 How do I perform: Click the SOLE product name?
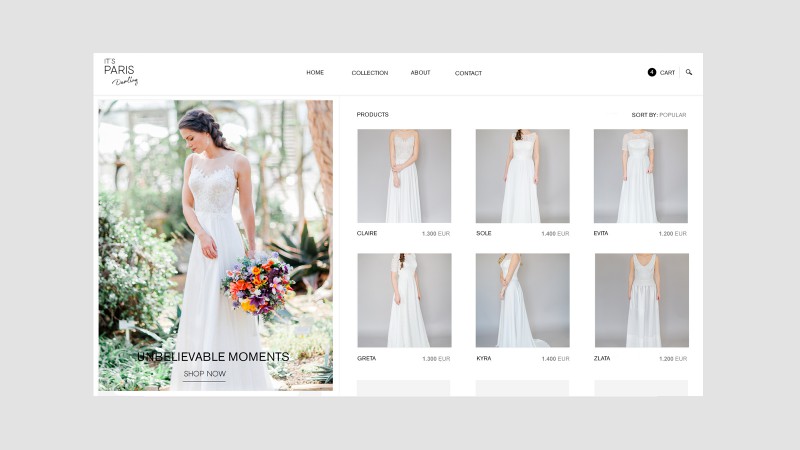pyautogui.click(x=484, y=233)
